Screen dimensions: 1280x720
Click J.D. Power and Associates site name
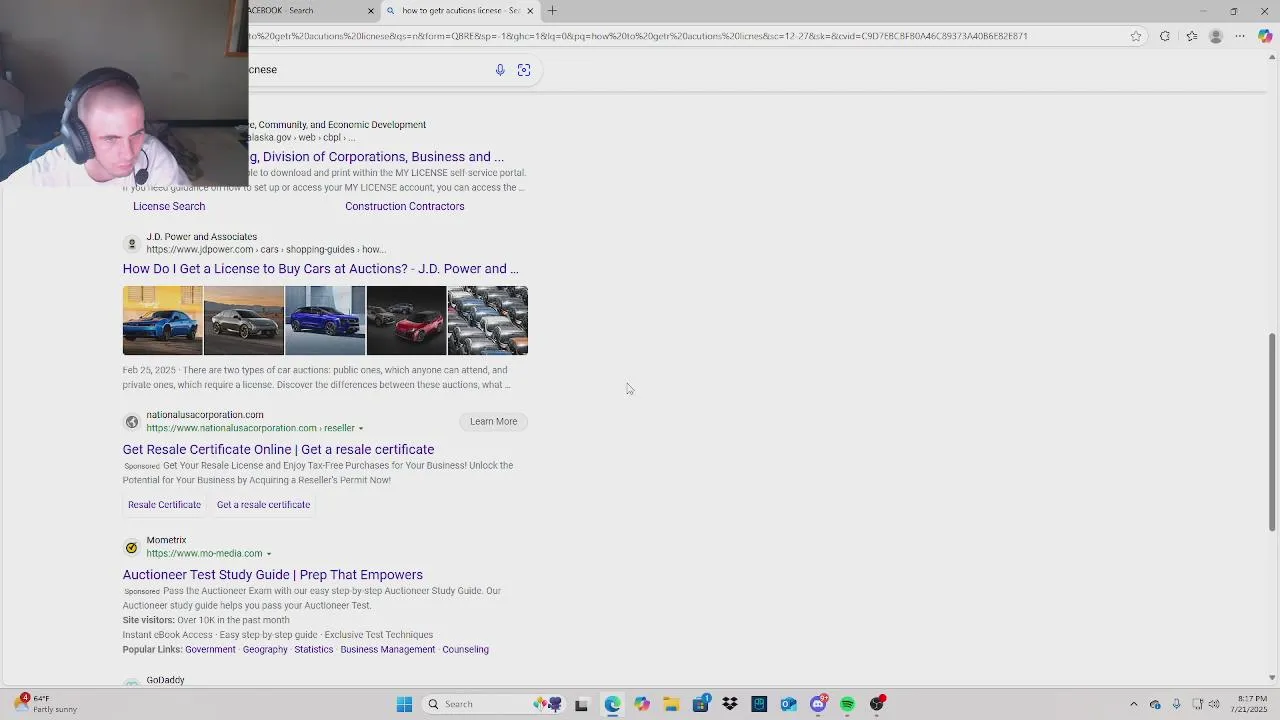coord(202,237)
